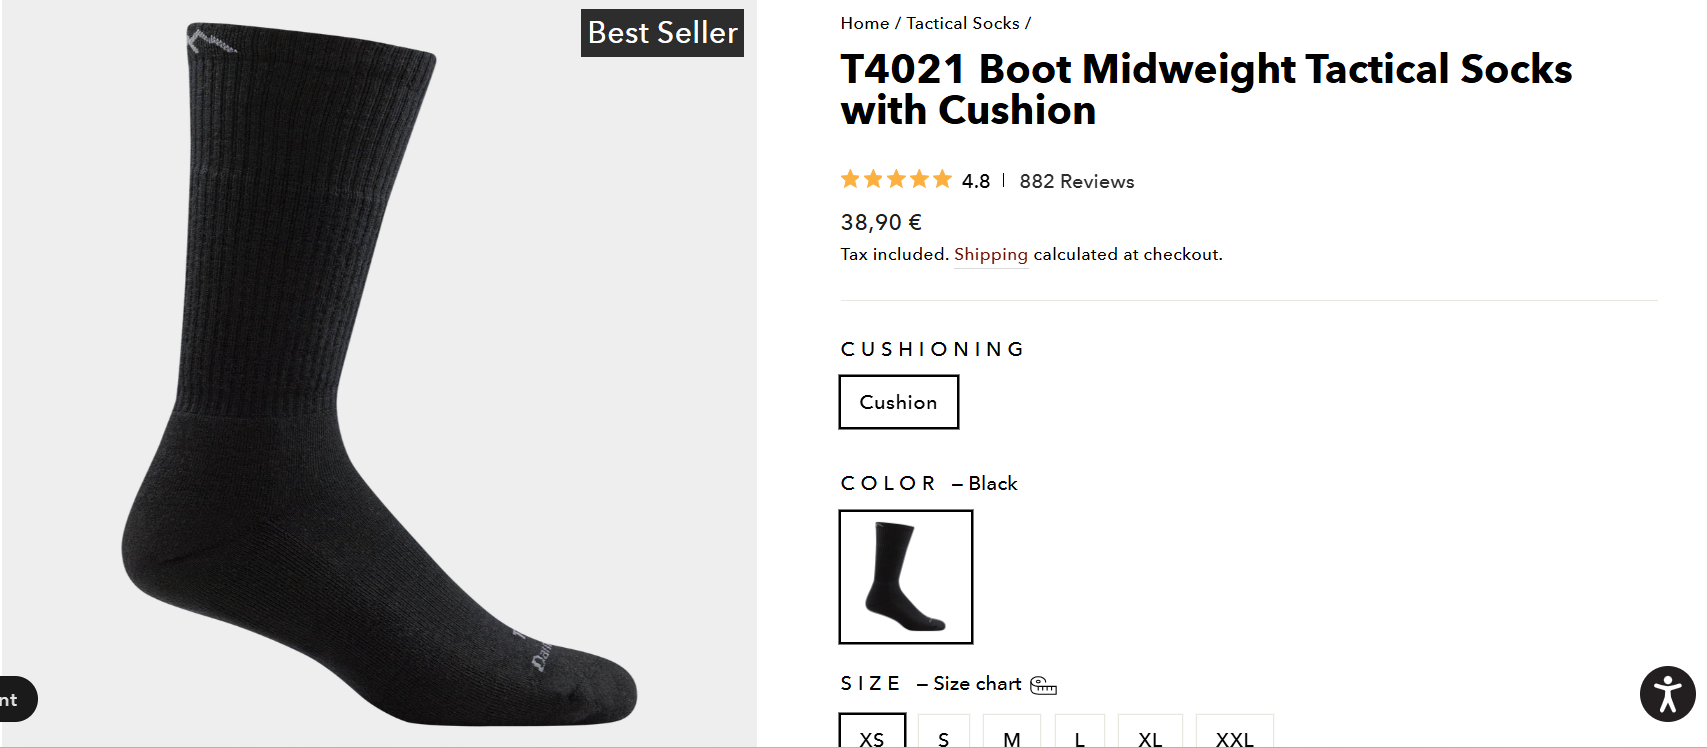The image size is (1707, 748).
Task: Select the Cushion cushioning option
Action: click(898, 402)
